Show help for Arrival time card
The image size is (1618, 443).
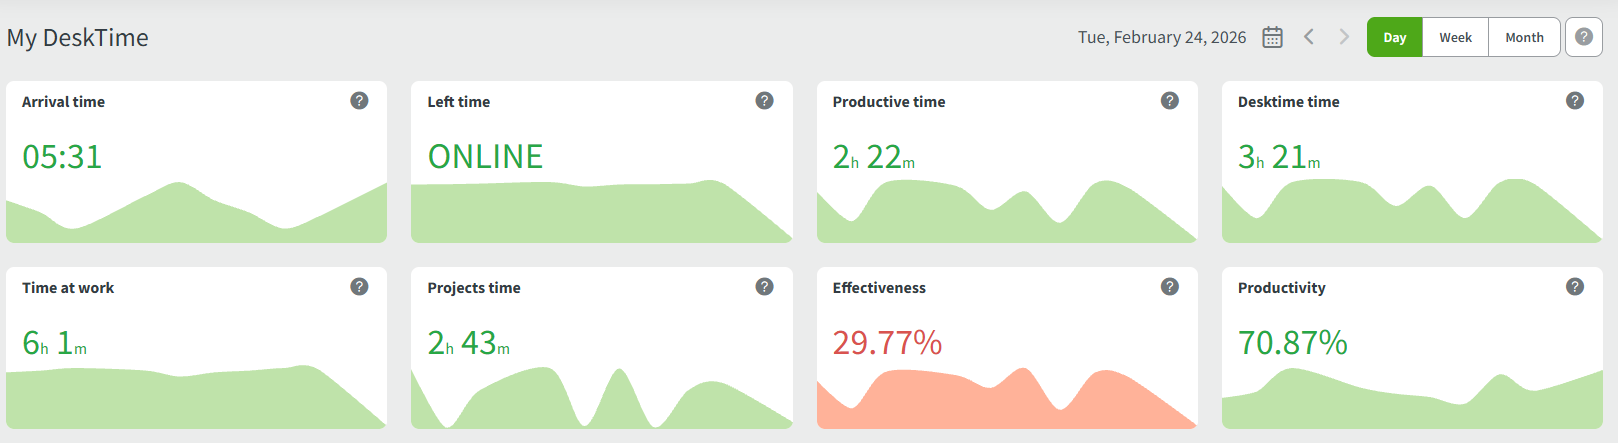click(359, 101)
